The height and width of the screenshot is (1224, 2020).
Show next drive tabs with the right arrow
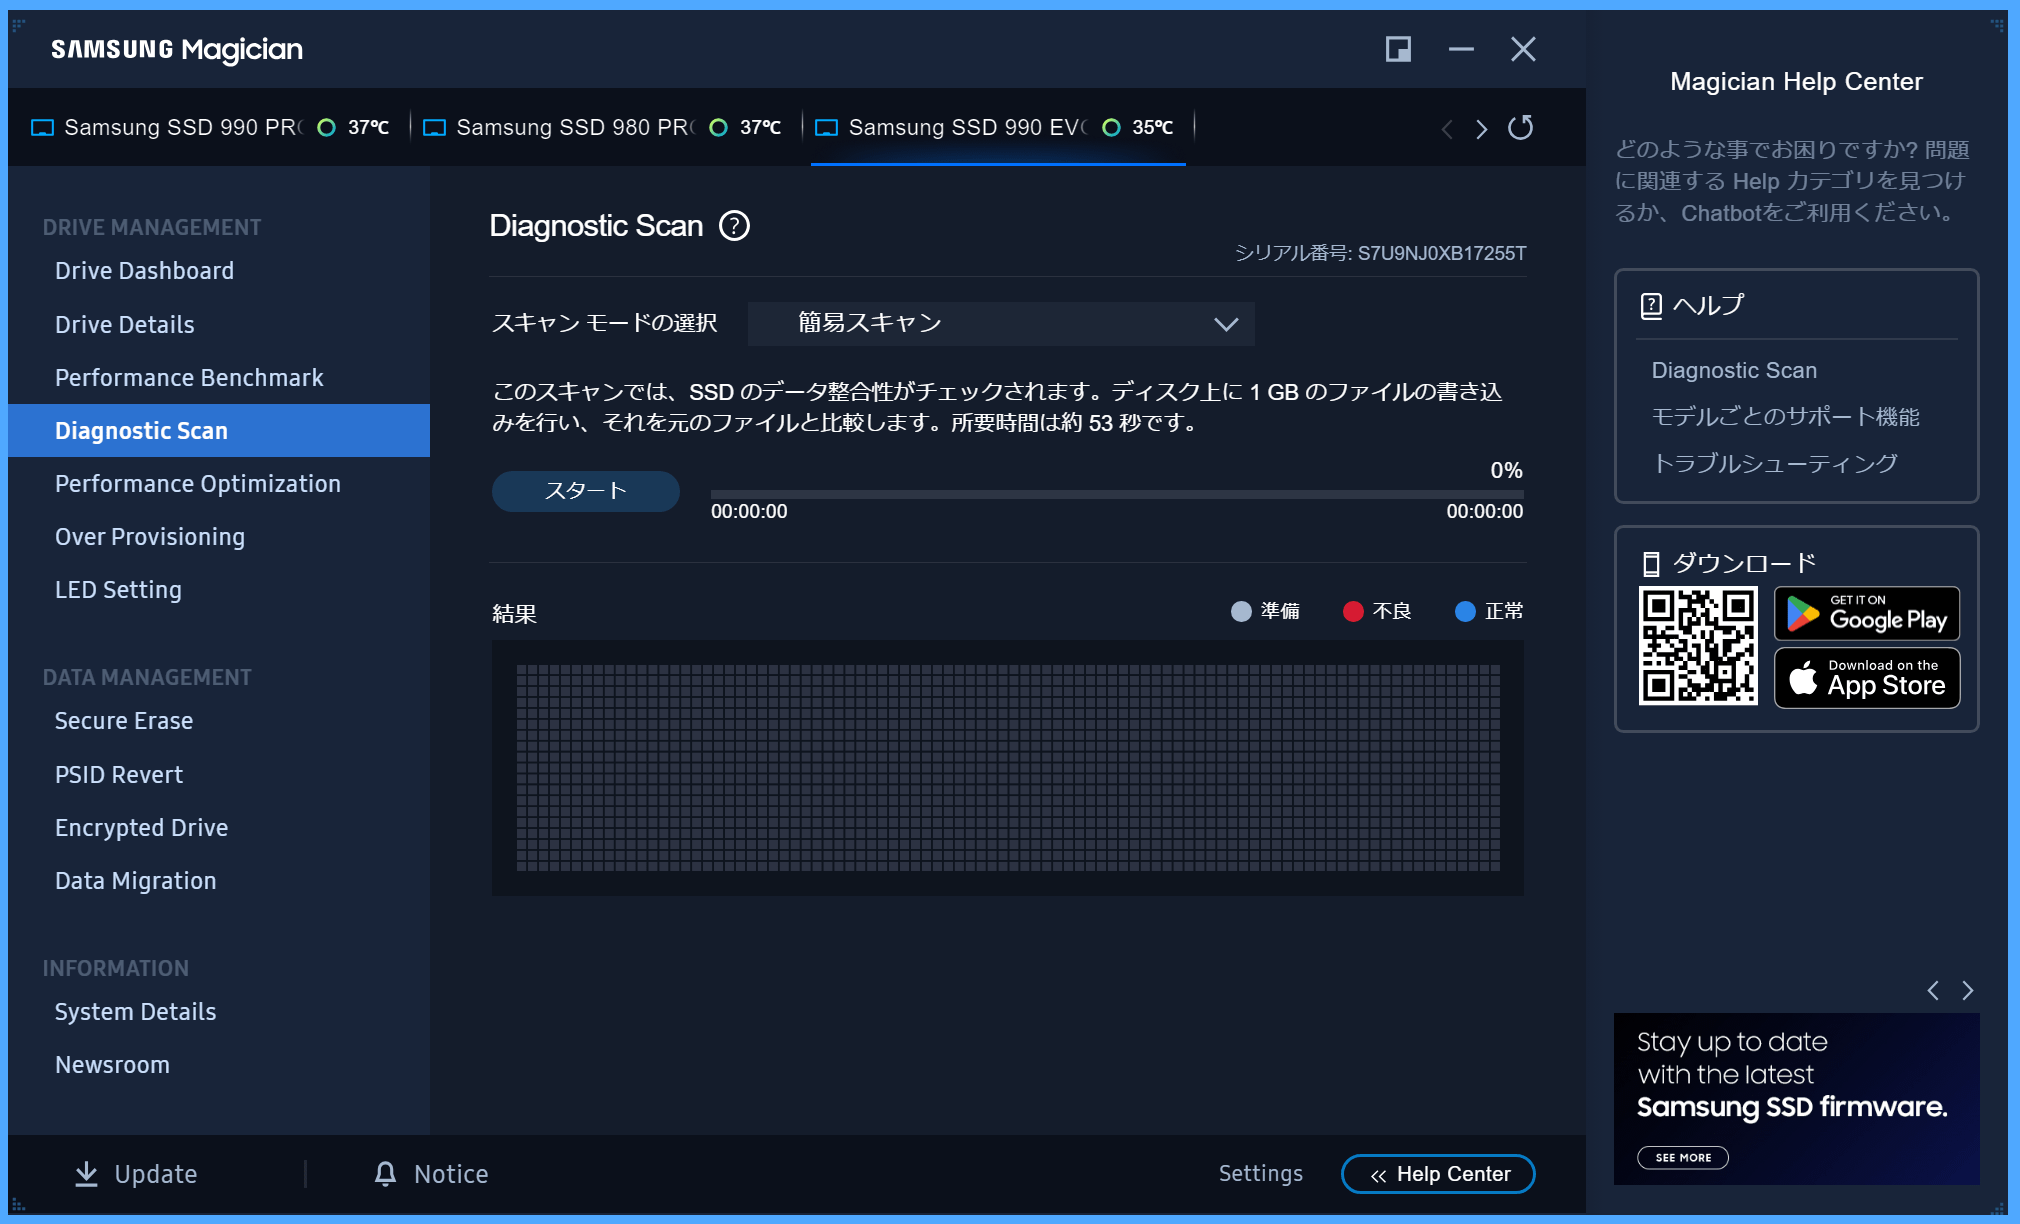tap(1481, 129)
